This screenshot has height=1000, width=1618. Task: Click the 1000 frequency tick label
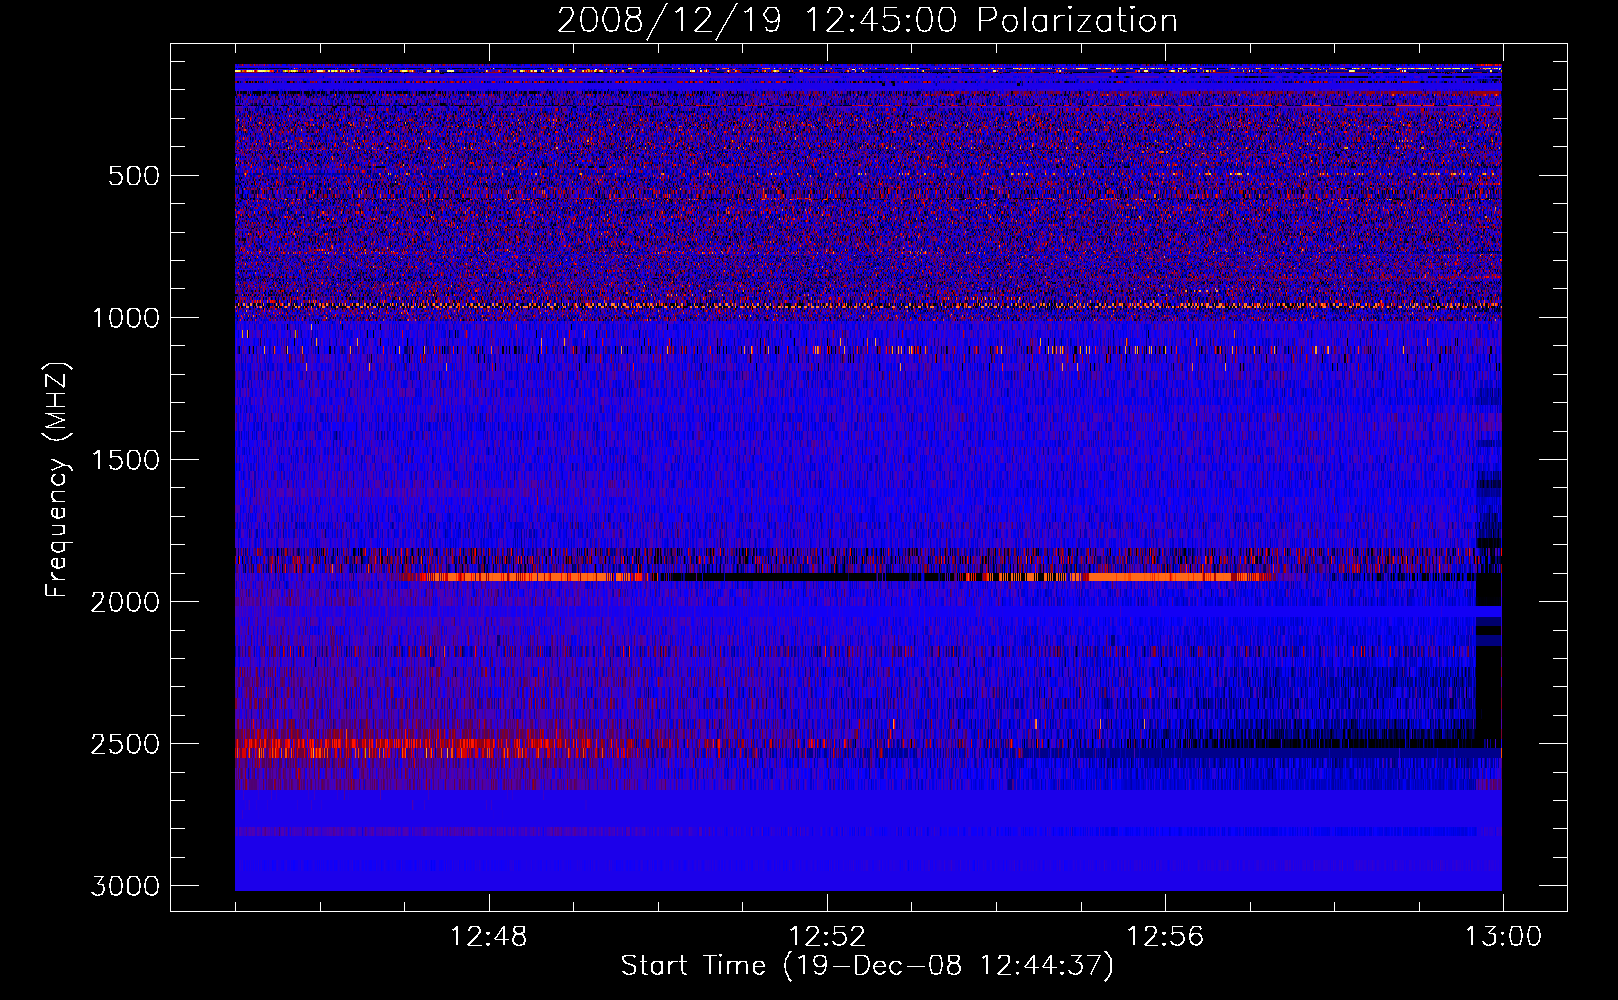(x=125, y=318)
